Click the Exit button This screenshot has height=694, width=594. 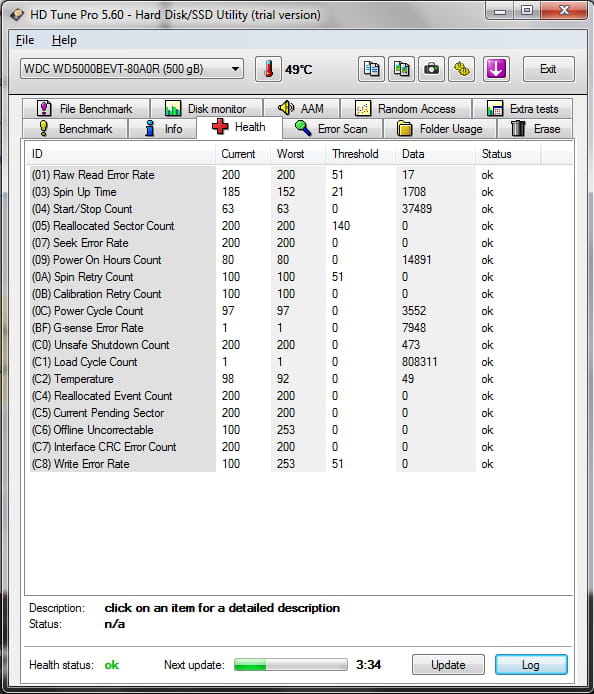[x=548, y=69]
